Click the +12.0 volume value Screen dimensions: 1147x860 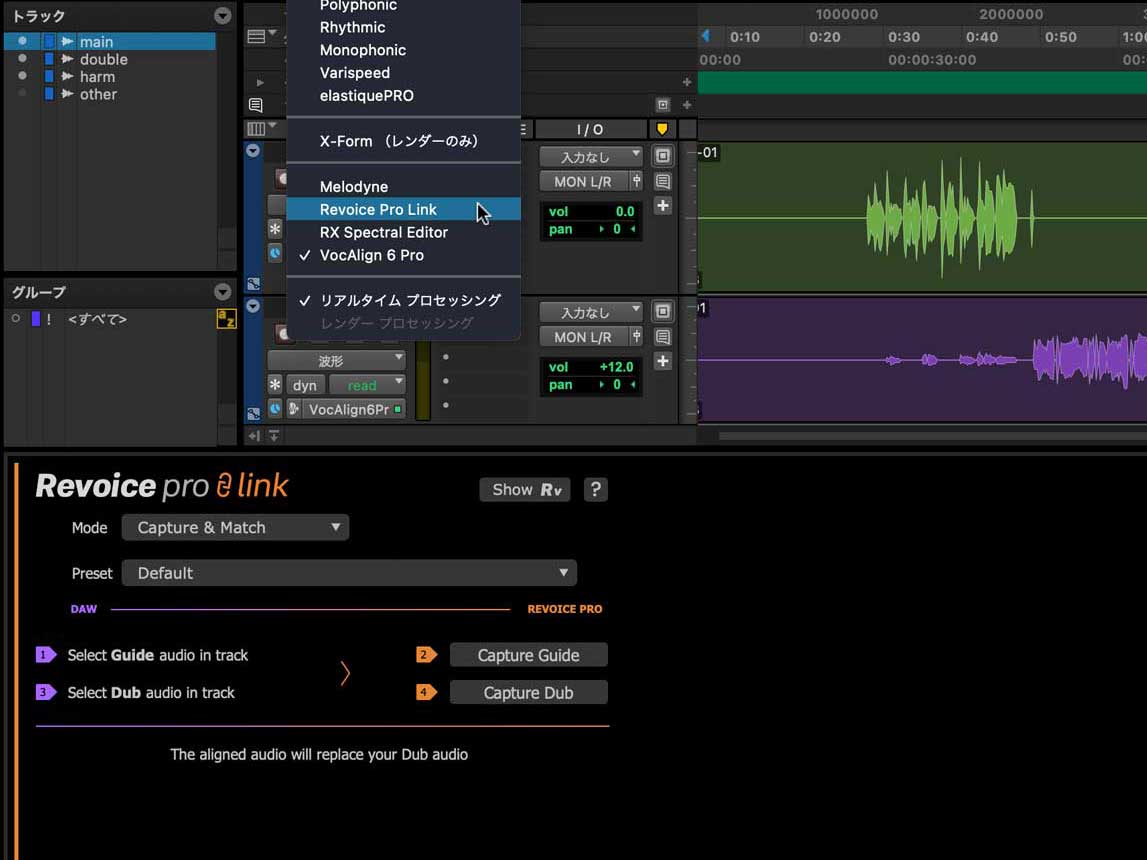point(616,367)
